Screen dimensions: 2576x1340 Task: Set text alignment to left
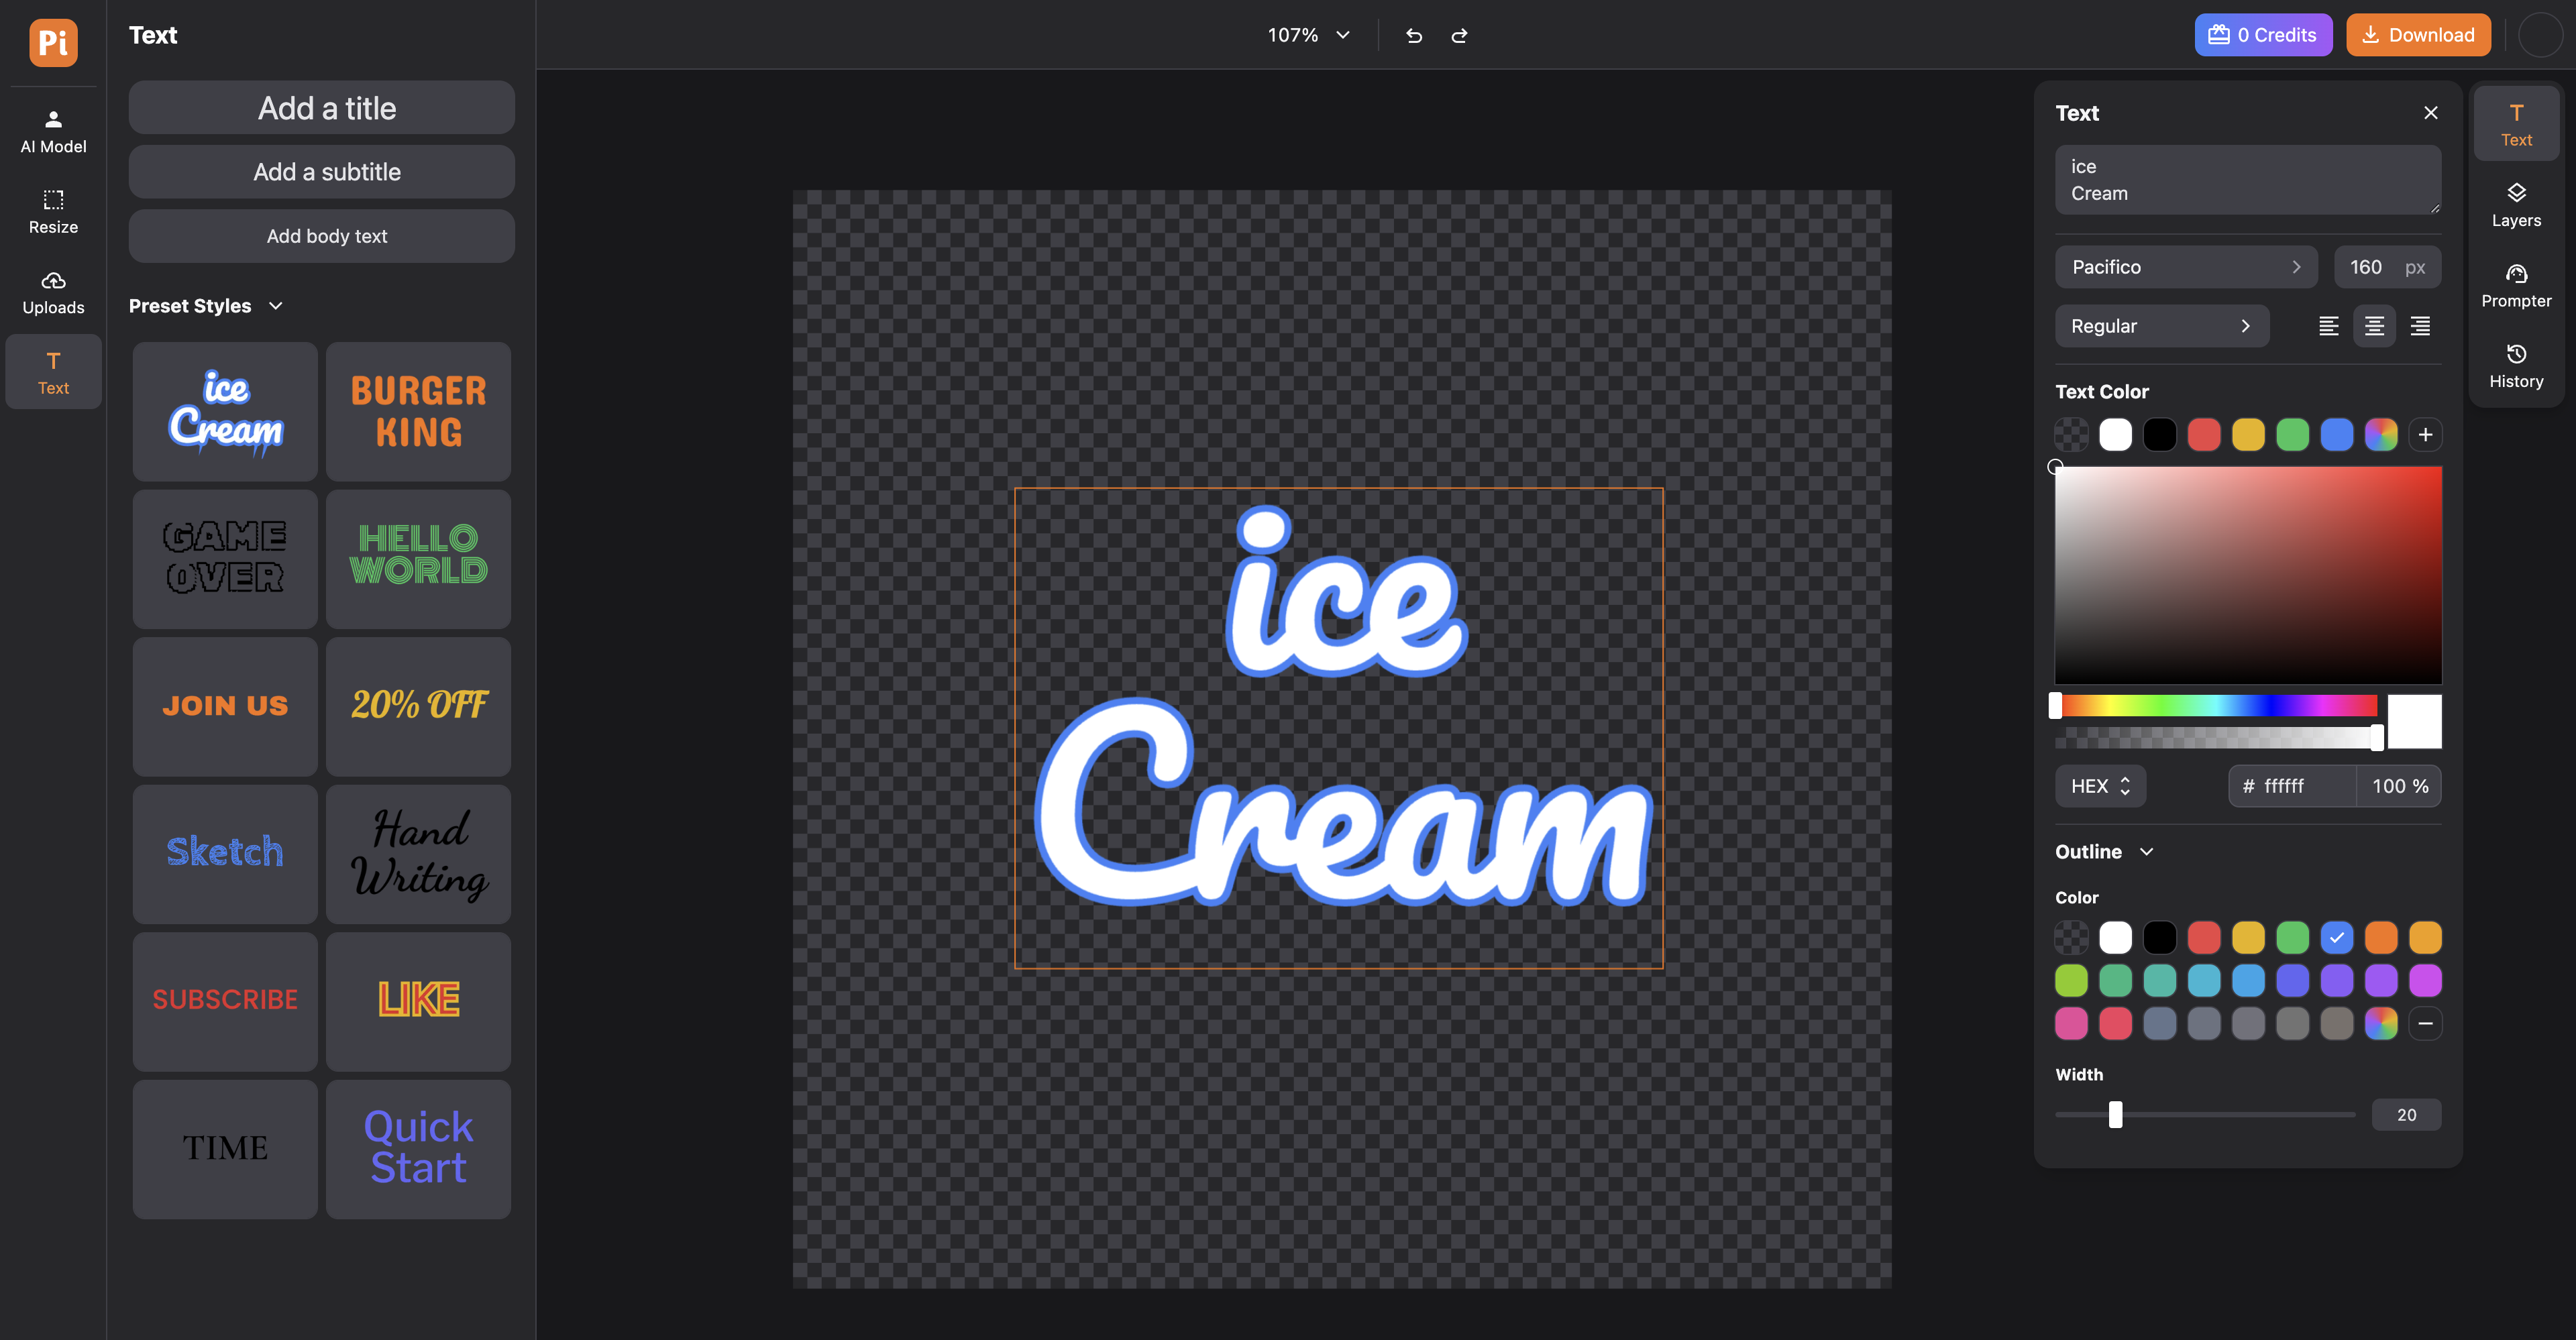coord(2328,326)
